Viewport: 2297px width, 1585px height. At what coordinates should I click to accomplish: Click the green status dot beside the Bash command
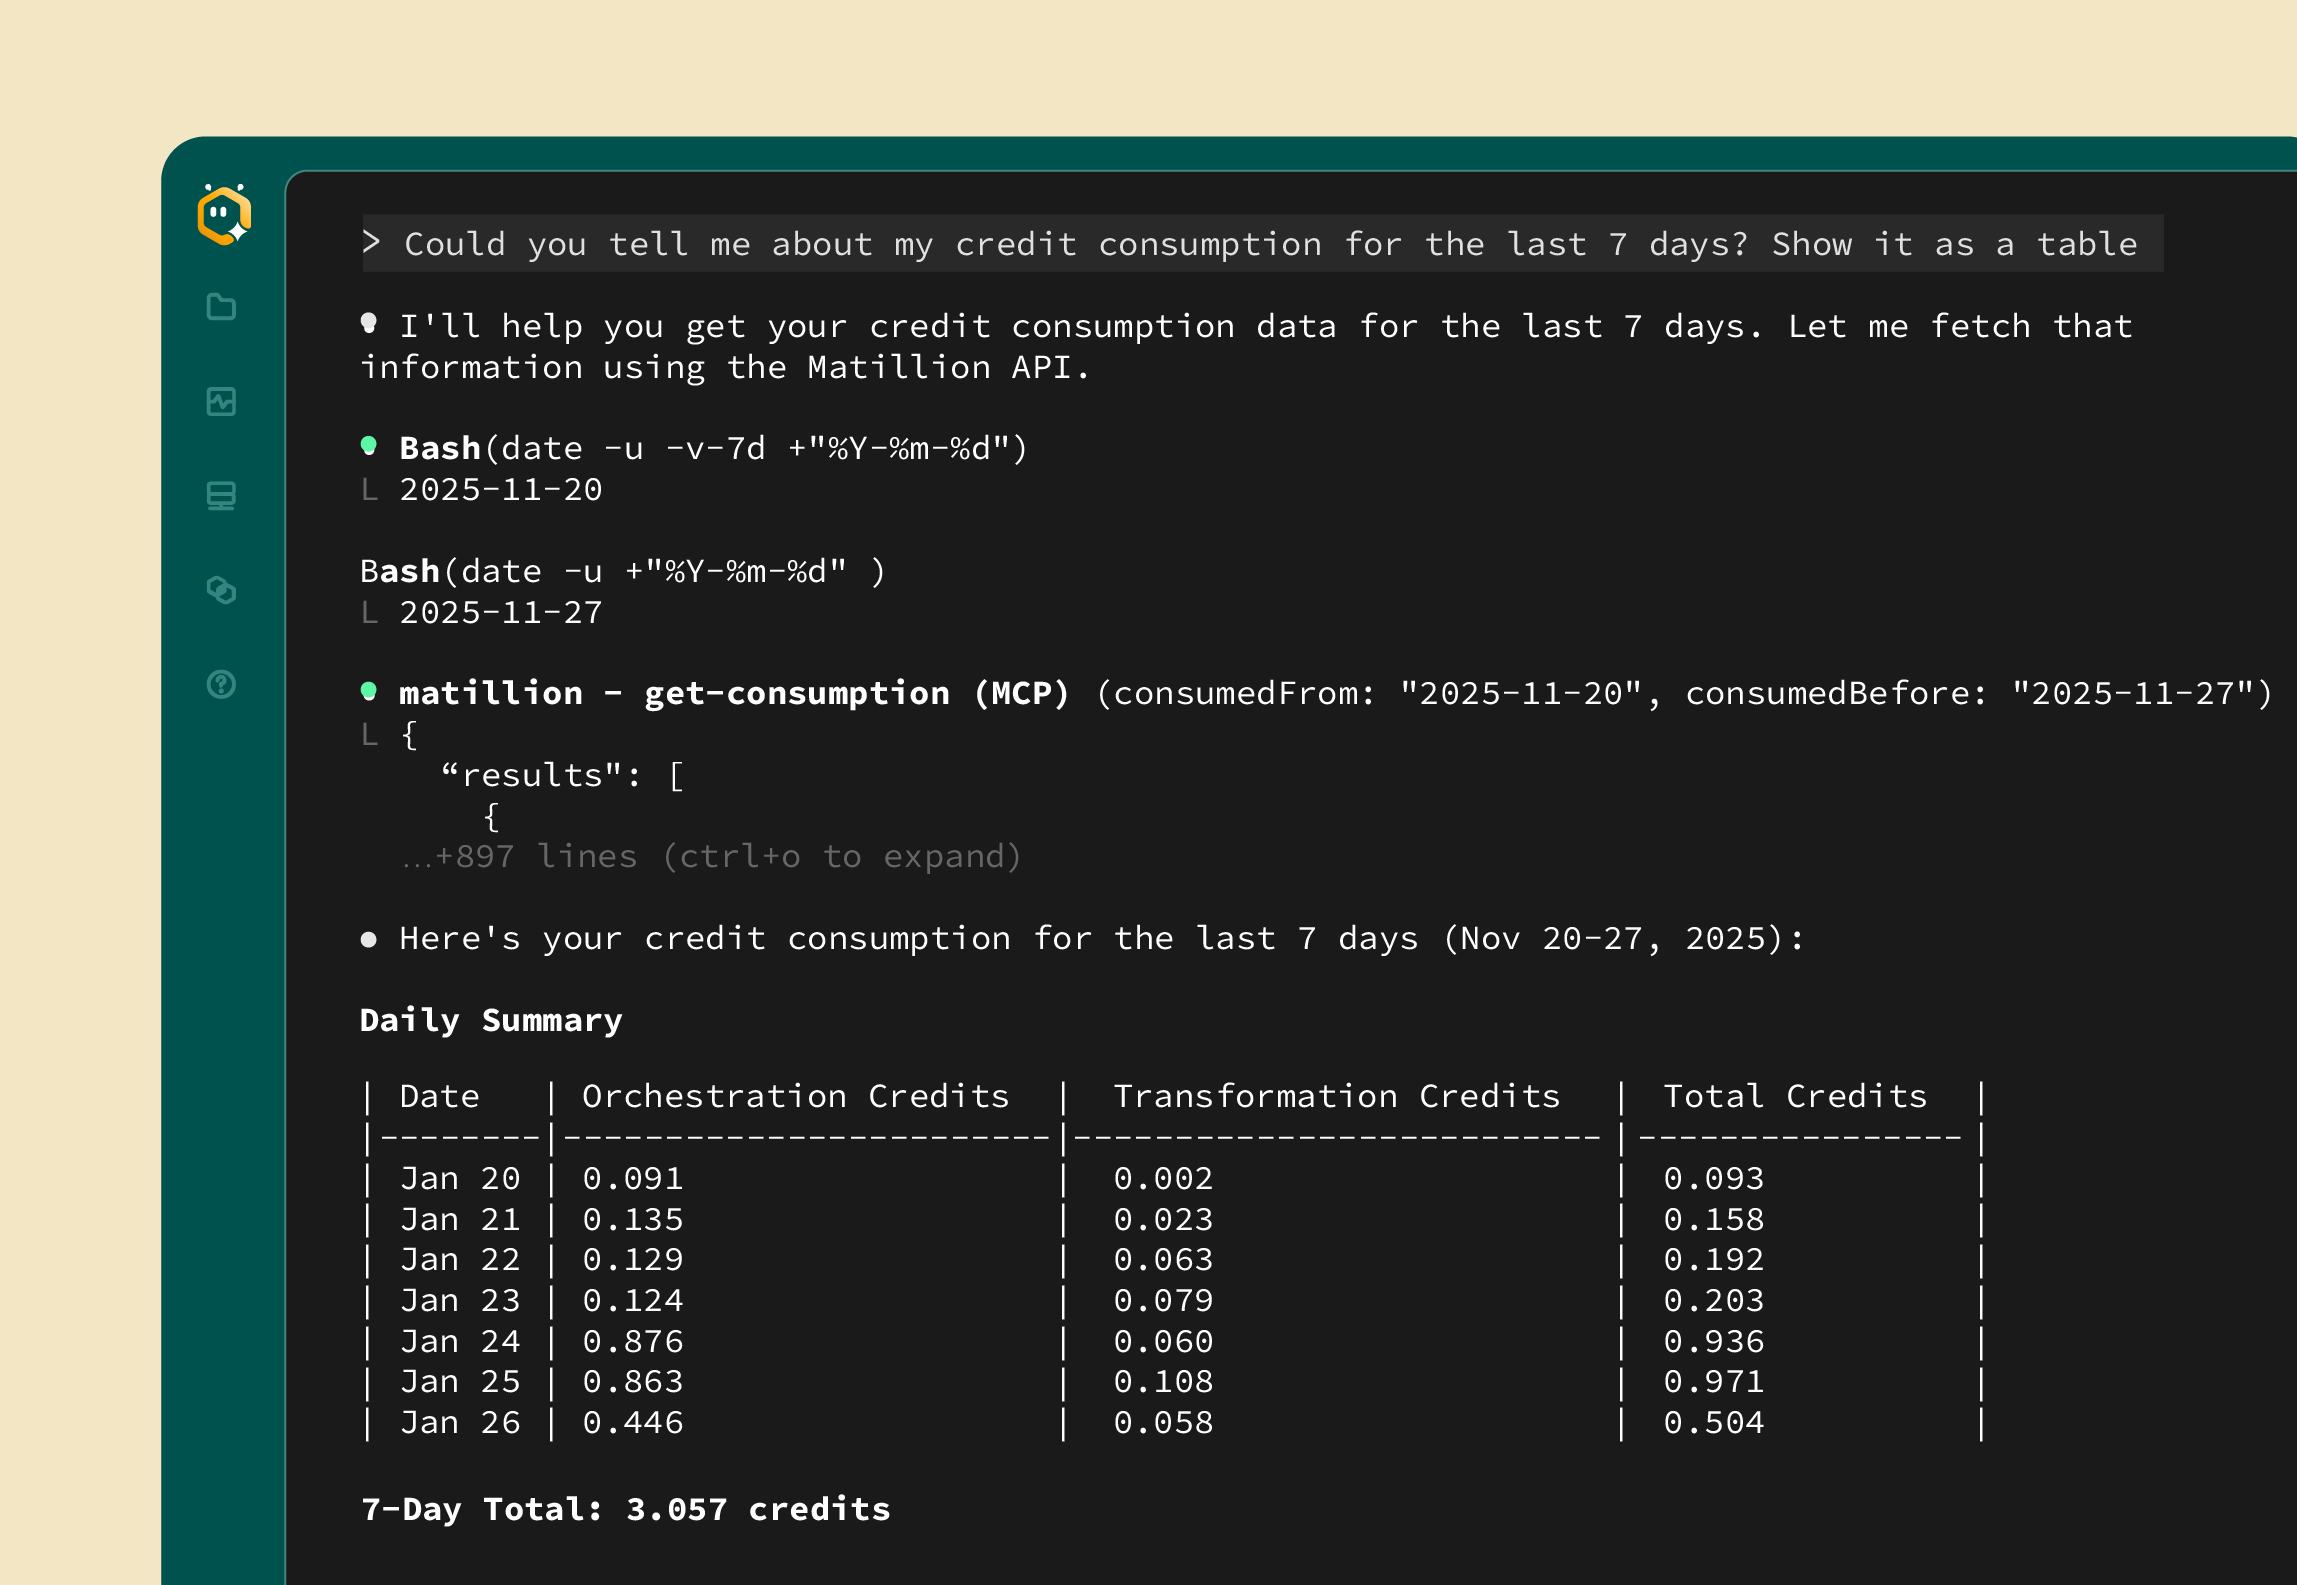pos(371,444)
